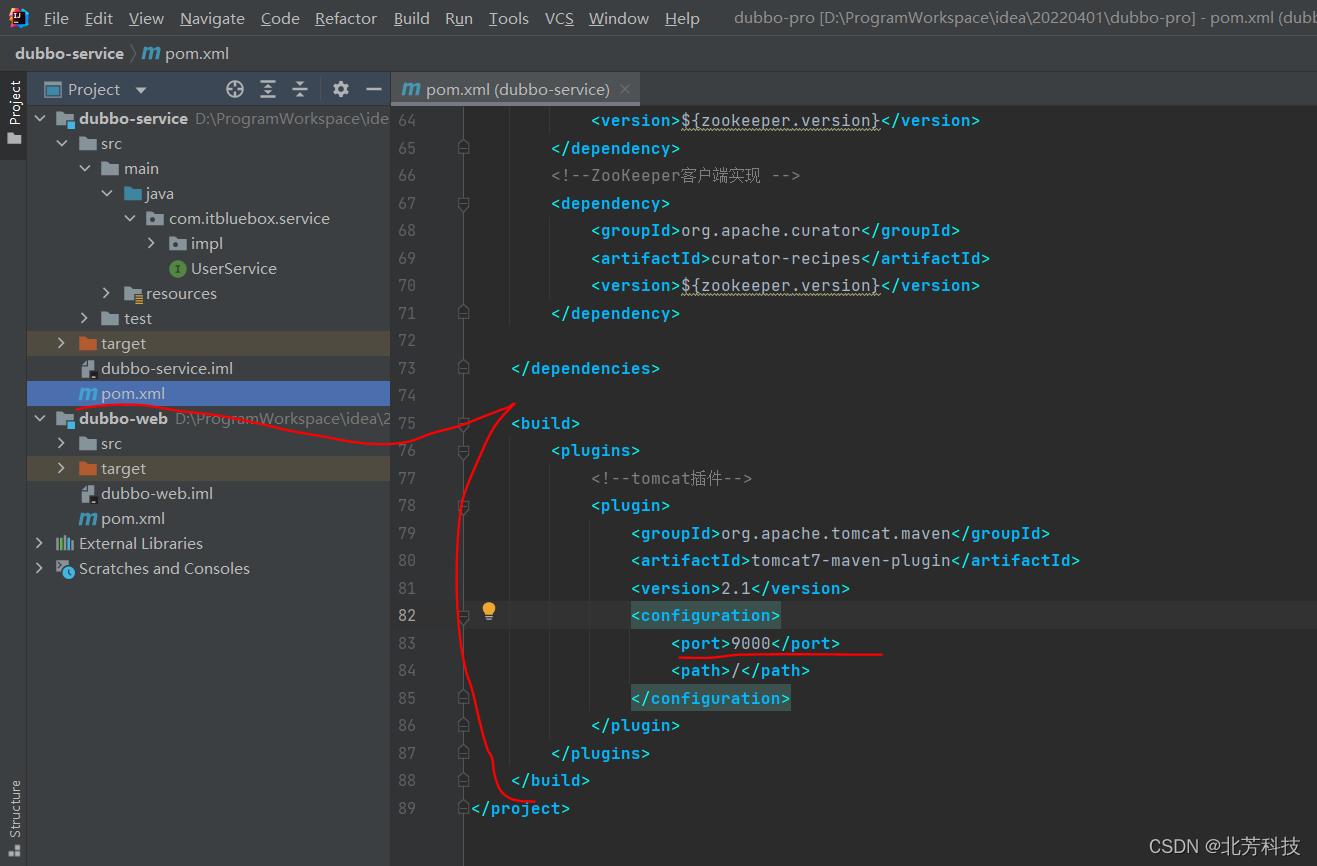The height and width of the screenshot is (866, 1317).
Task: Open the File menu
Action: 56,18
